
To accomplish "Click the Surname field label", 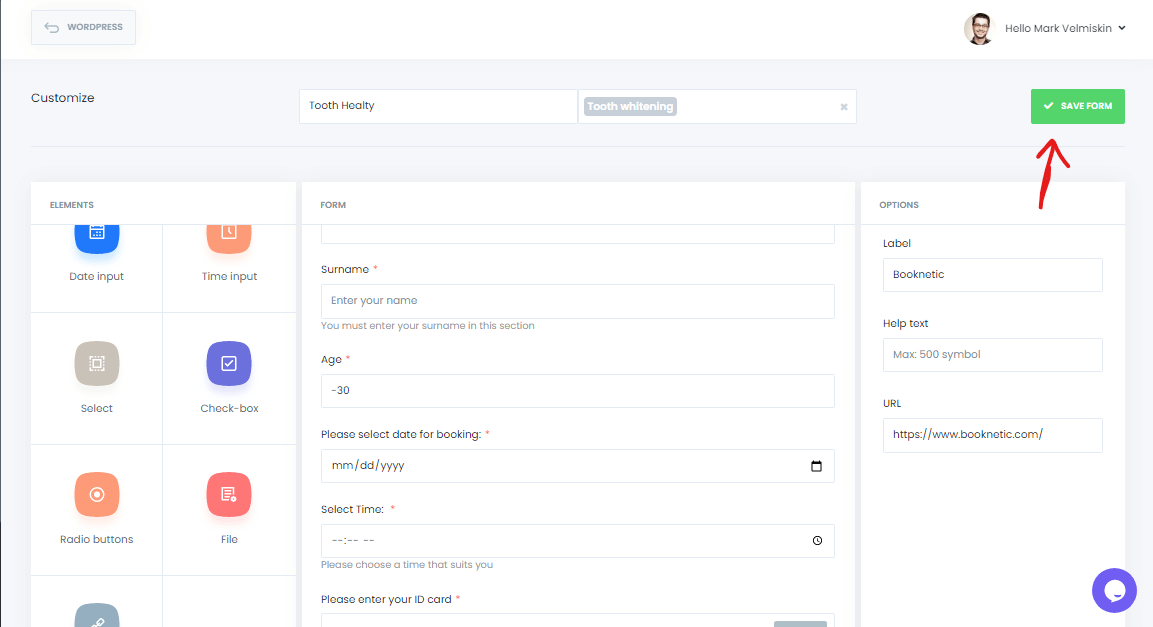I will (345, 270).
